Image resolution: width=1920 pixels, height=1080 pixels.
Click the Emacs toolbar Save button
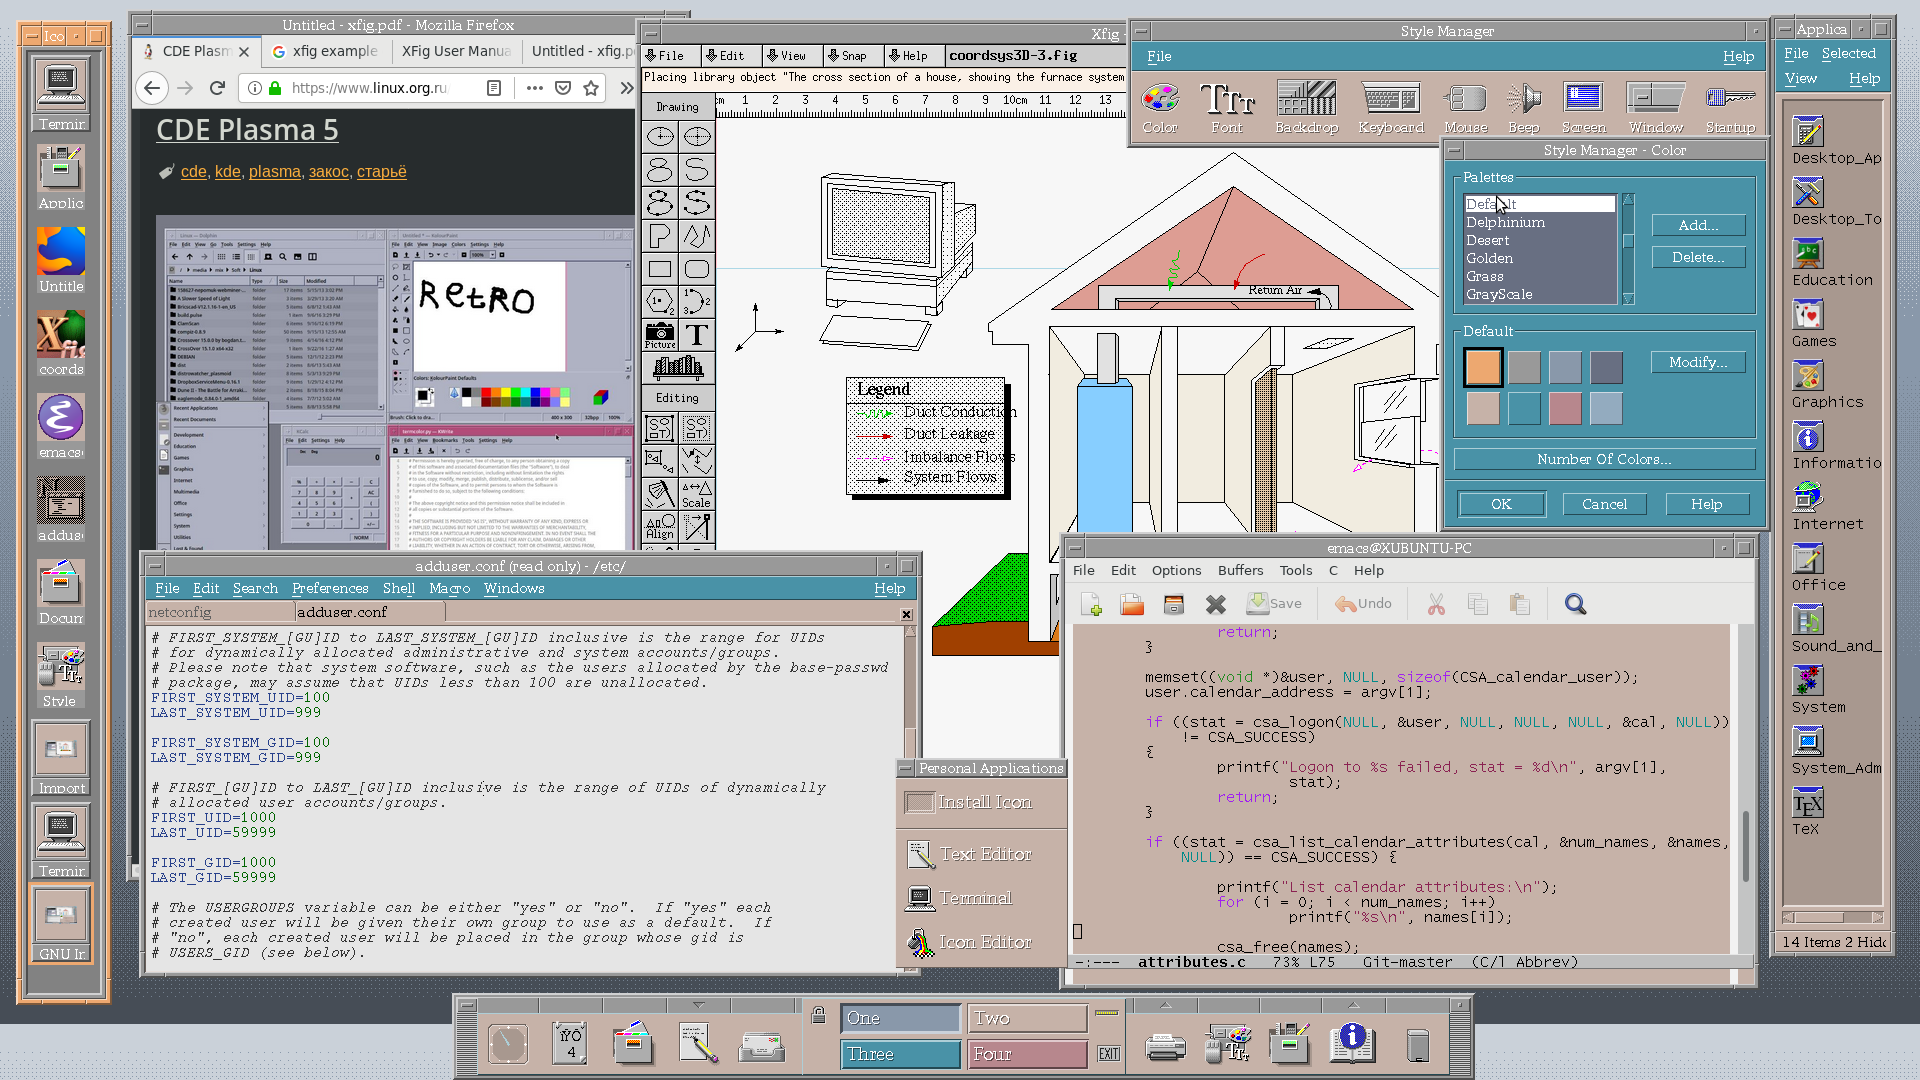[1274, 604]
